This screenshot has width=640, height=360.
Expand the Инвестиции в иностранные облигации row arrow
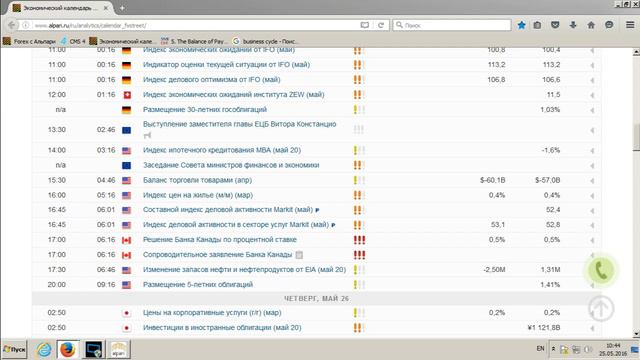[x=591, y=328]
